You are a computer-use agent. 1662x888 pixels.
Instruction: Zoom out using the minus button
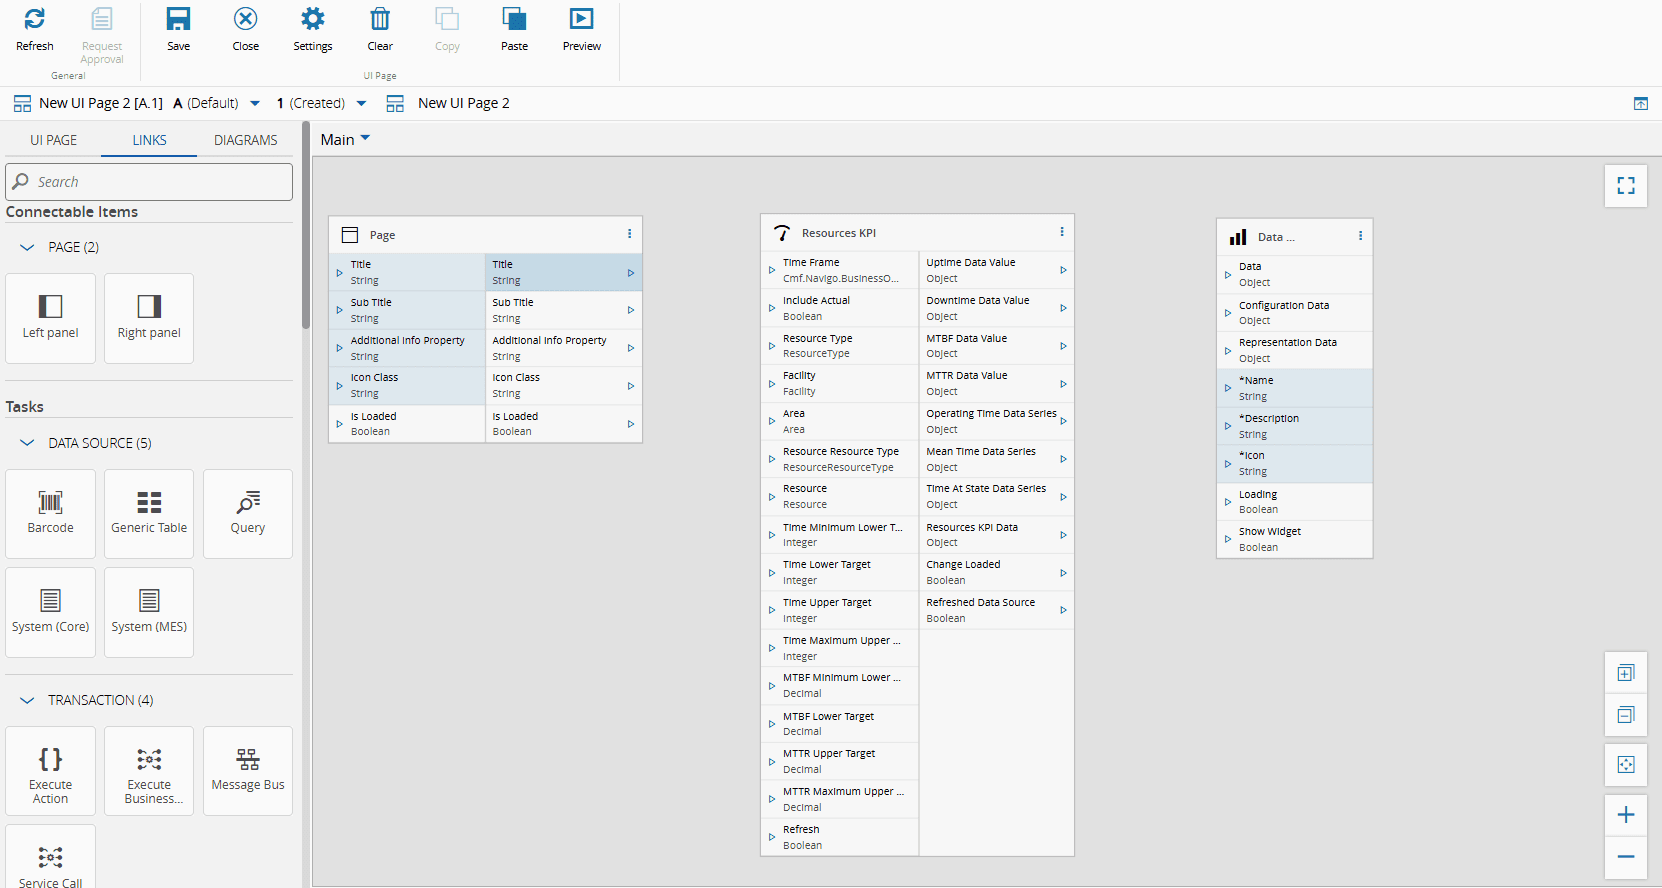pyautogui.click(x=1625, y=857)
